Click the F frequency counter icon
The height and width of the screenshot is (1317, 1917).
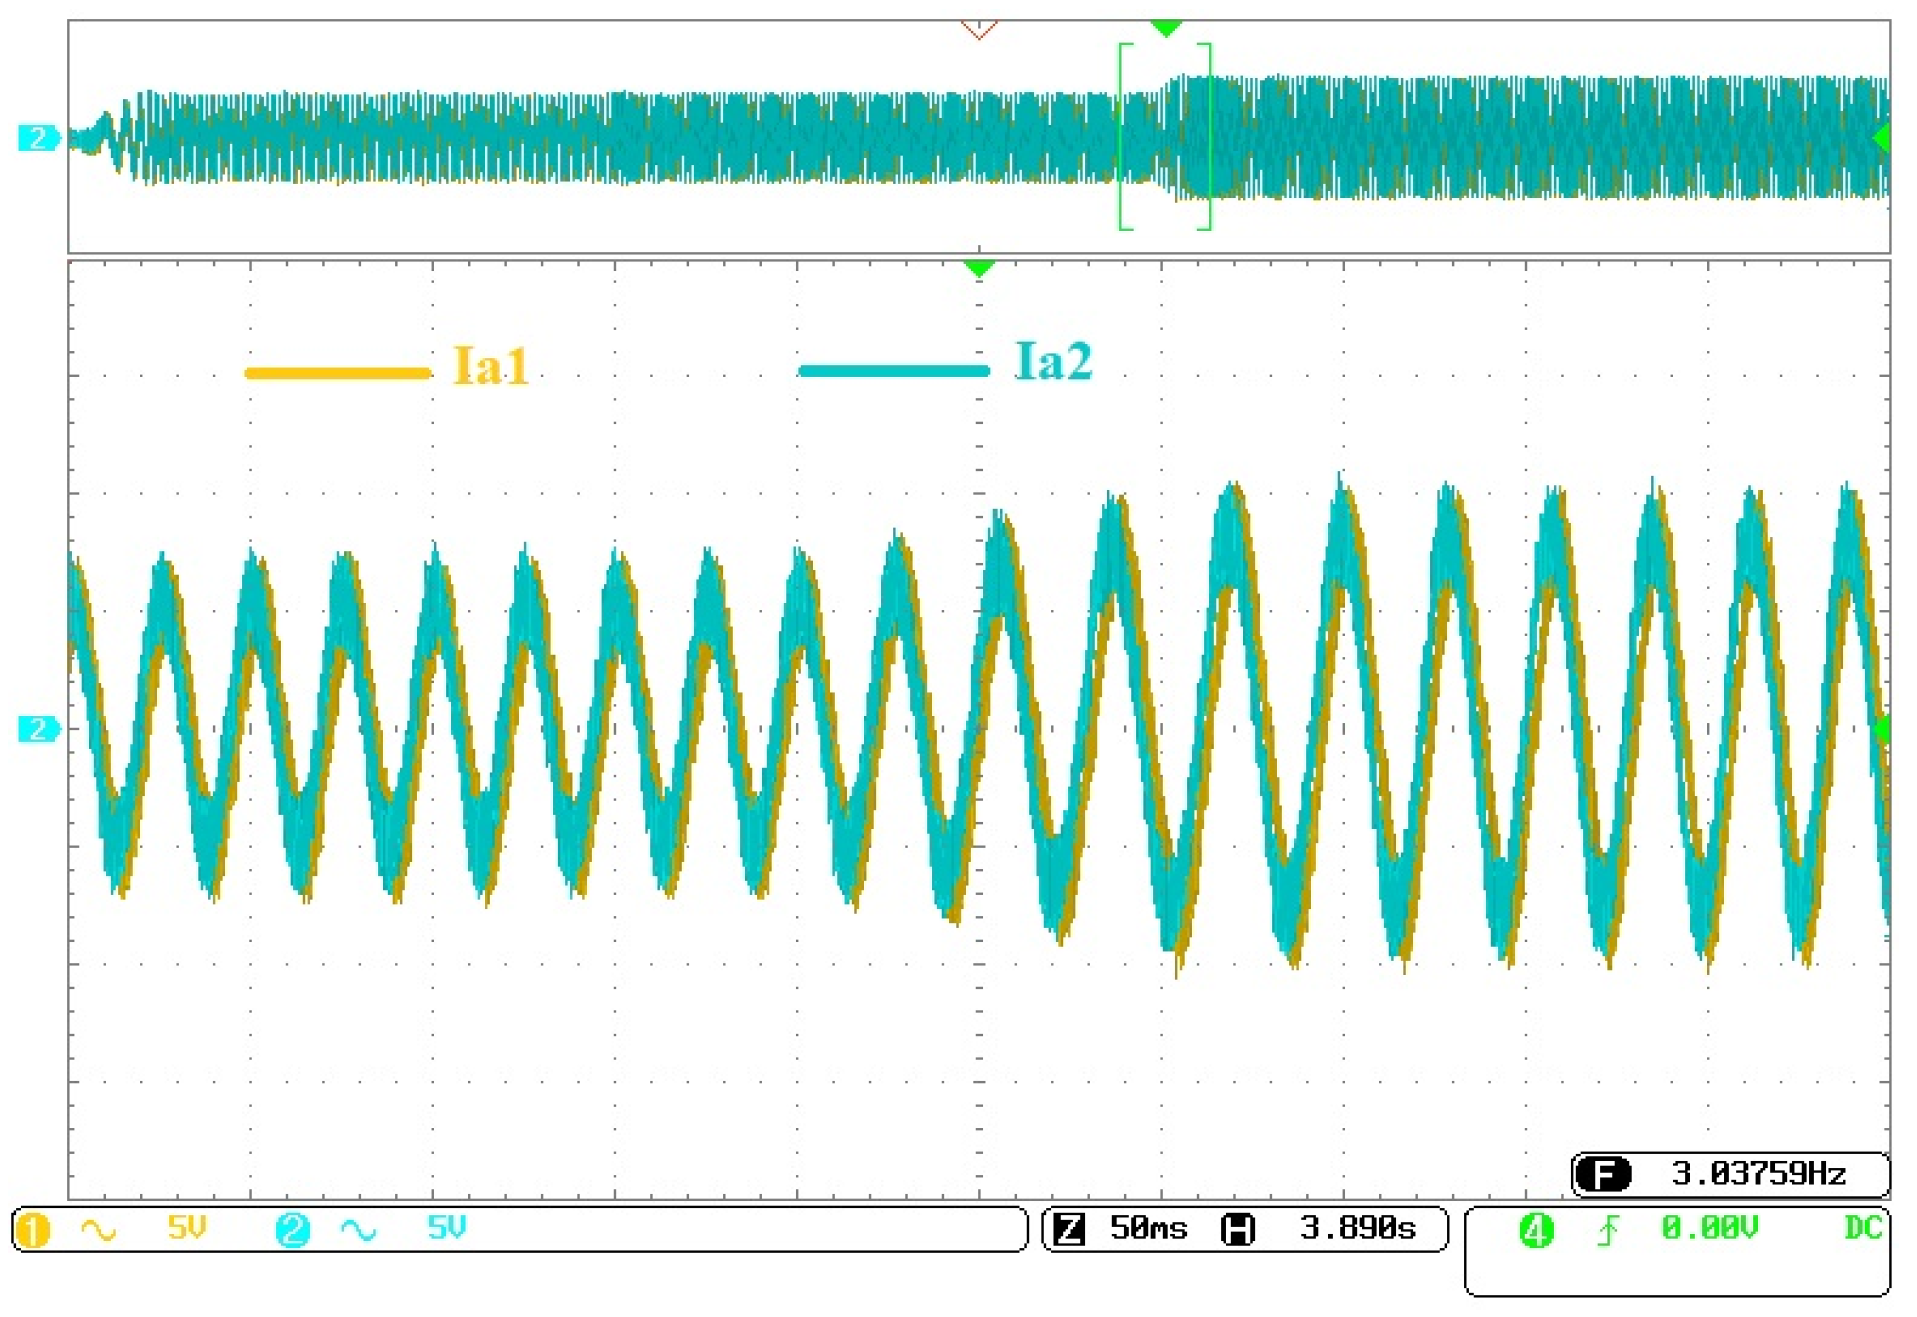tap(1603, 1173)
